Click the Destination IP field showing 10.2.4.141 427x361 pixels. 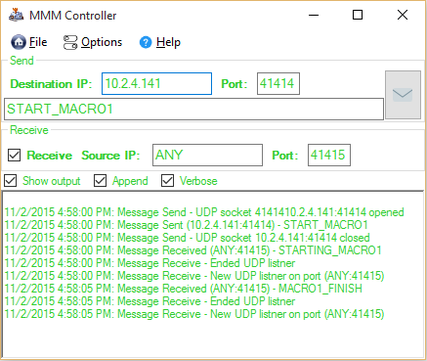(157, 84)
